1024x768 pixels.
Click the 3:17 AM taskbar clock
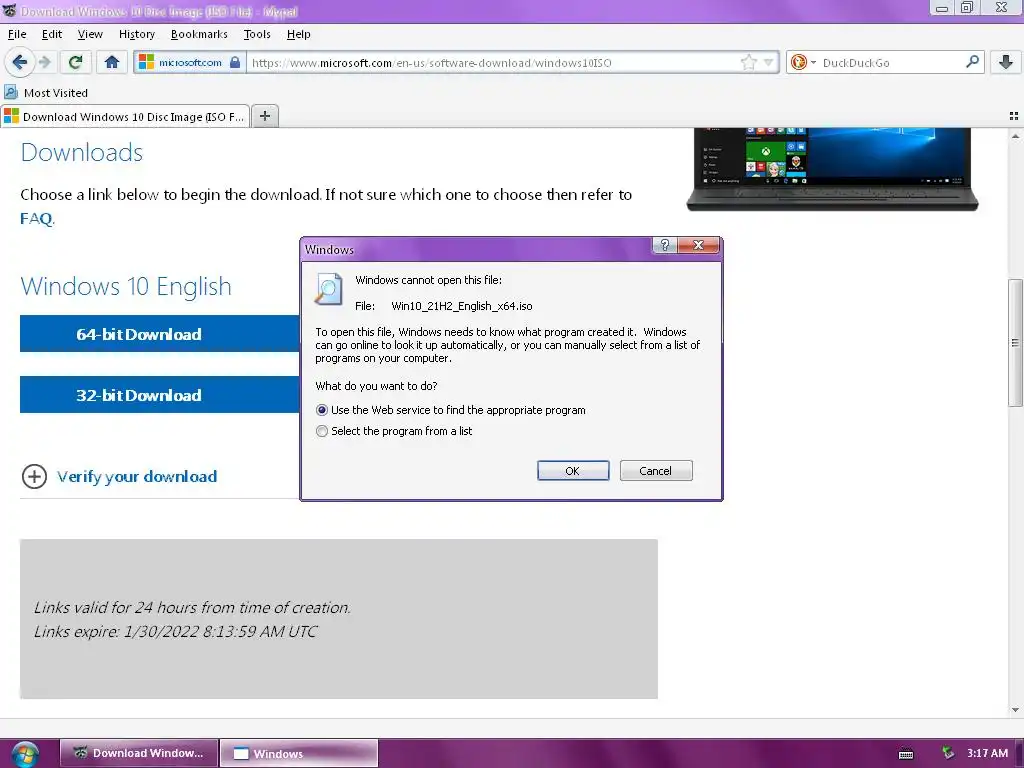(x=987, y=753)
